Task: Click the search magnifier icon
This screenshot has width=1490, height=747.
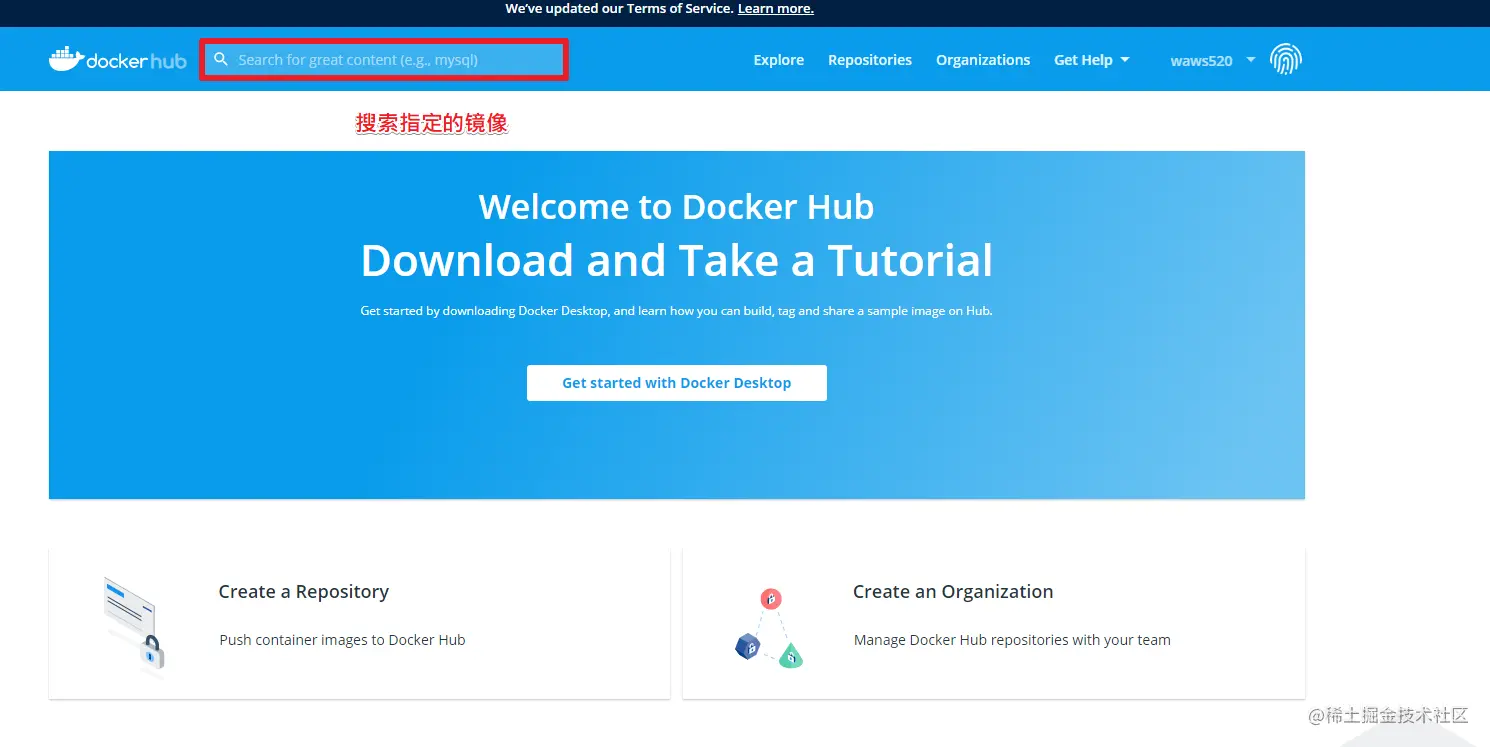Action: pyautogui.click(x=221, y=60)
